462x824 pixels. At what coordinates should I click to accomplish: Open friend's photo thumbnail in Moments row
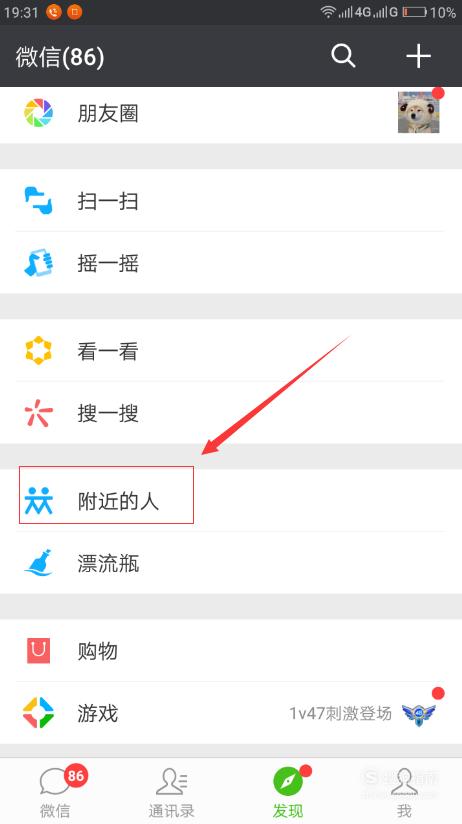point(418,112)
